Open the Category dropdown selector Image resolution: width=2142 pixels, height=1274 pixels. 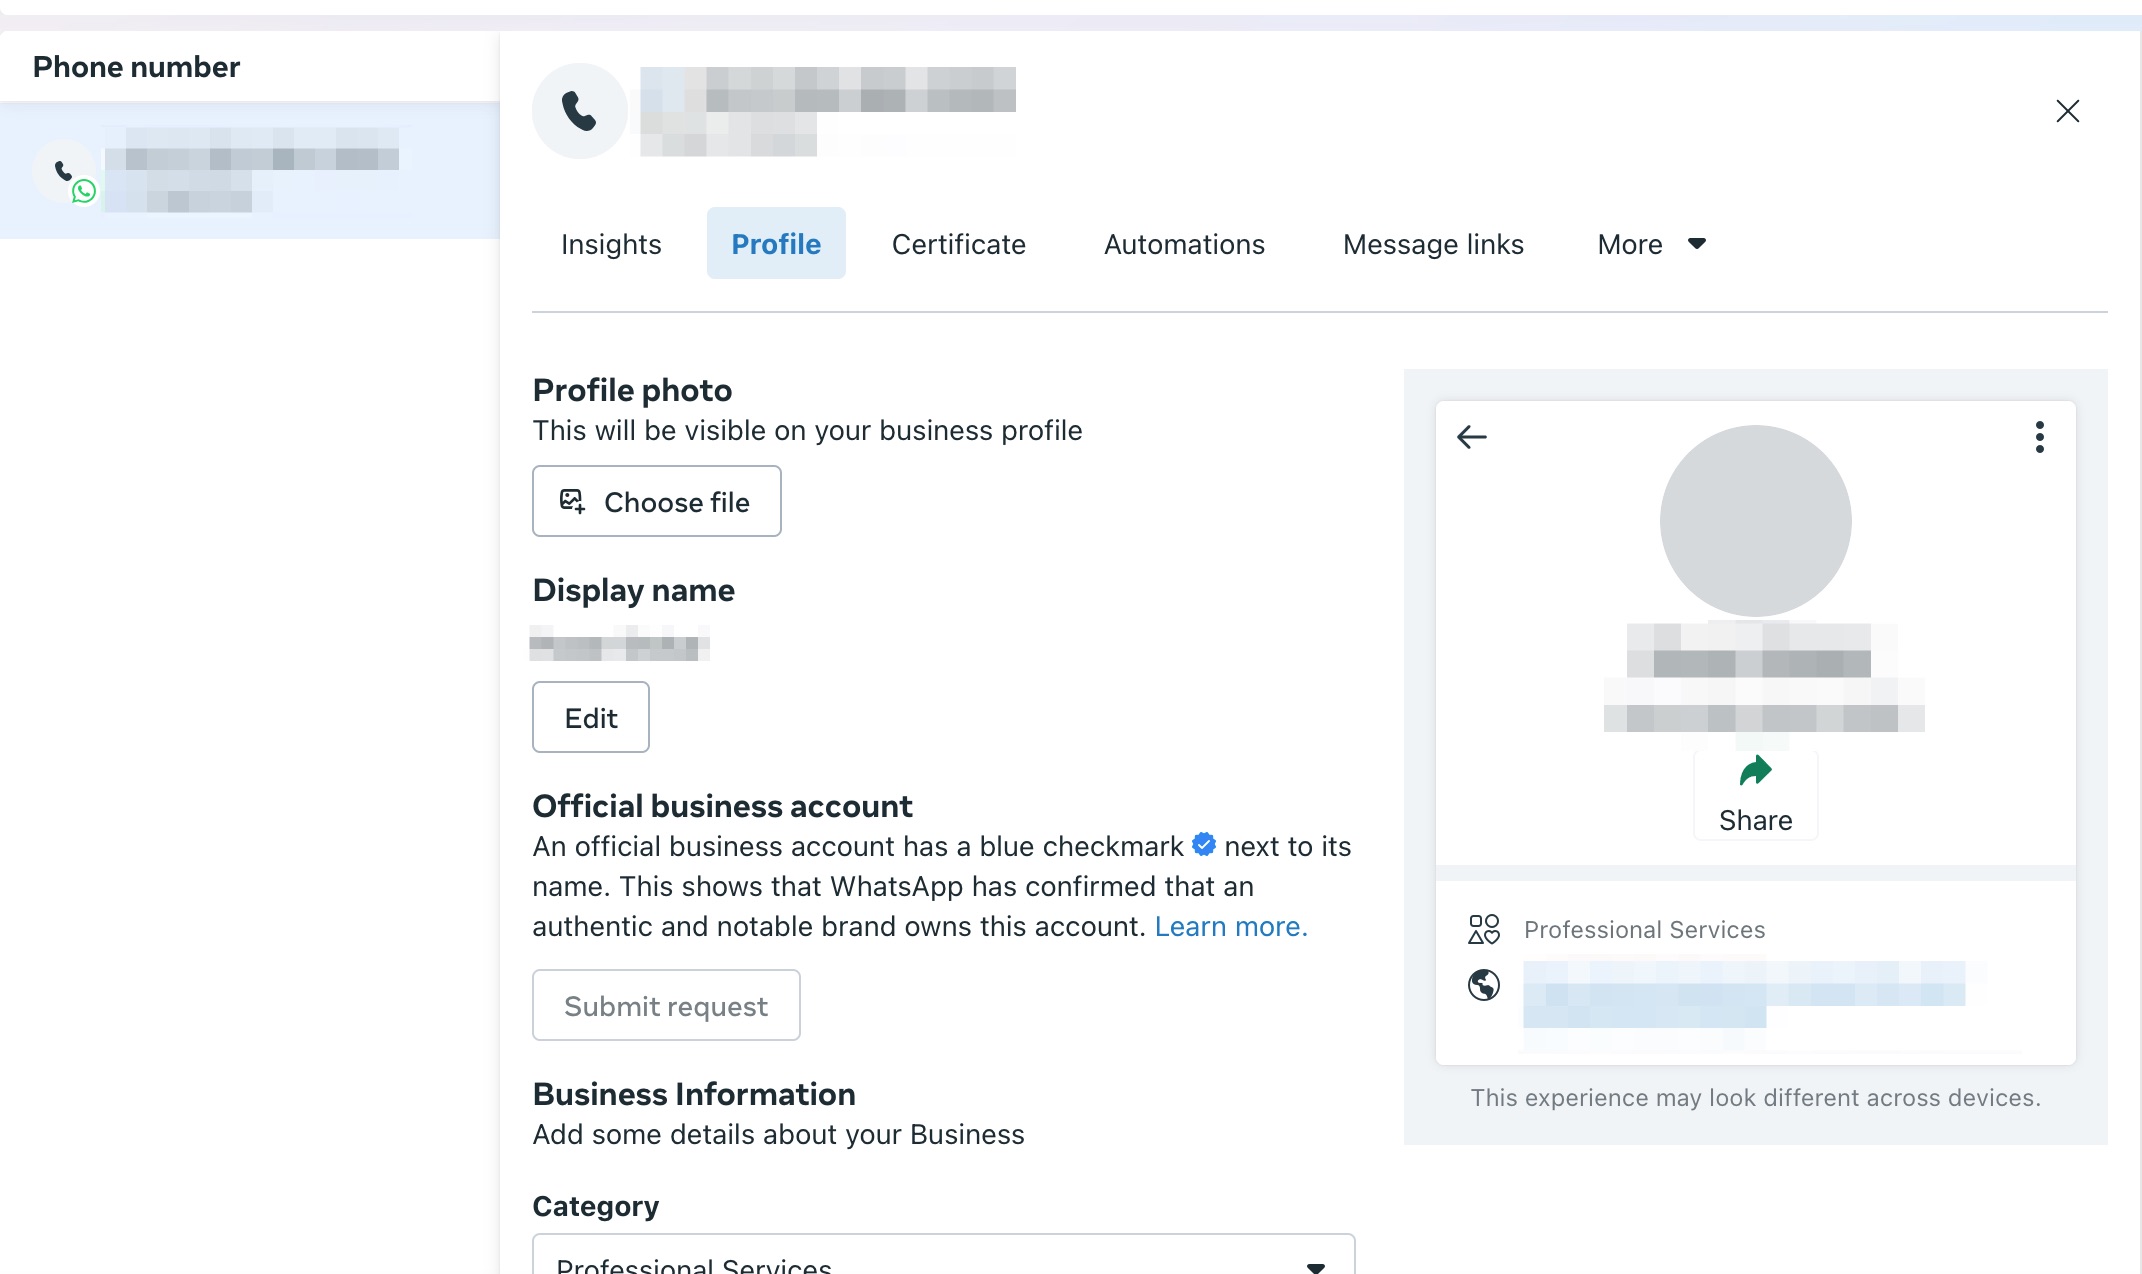pos(944,1255)
